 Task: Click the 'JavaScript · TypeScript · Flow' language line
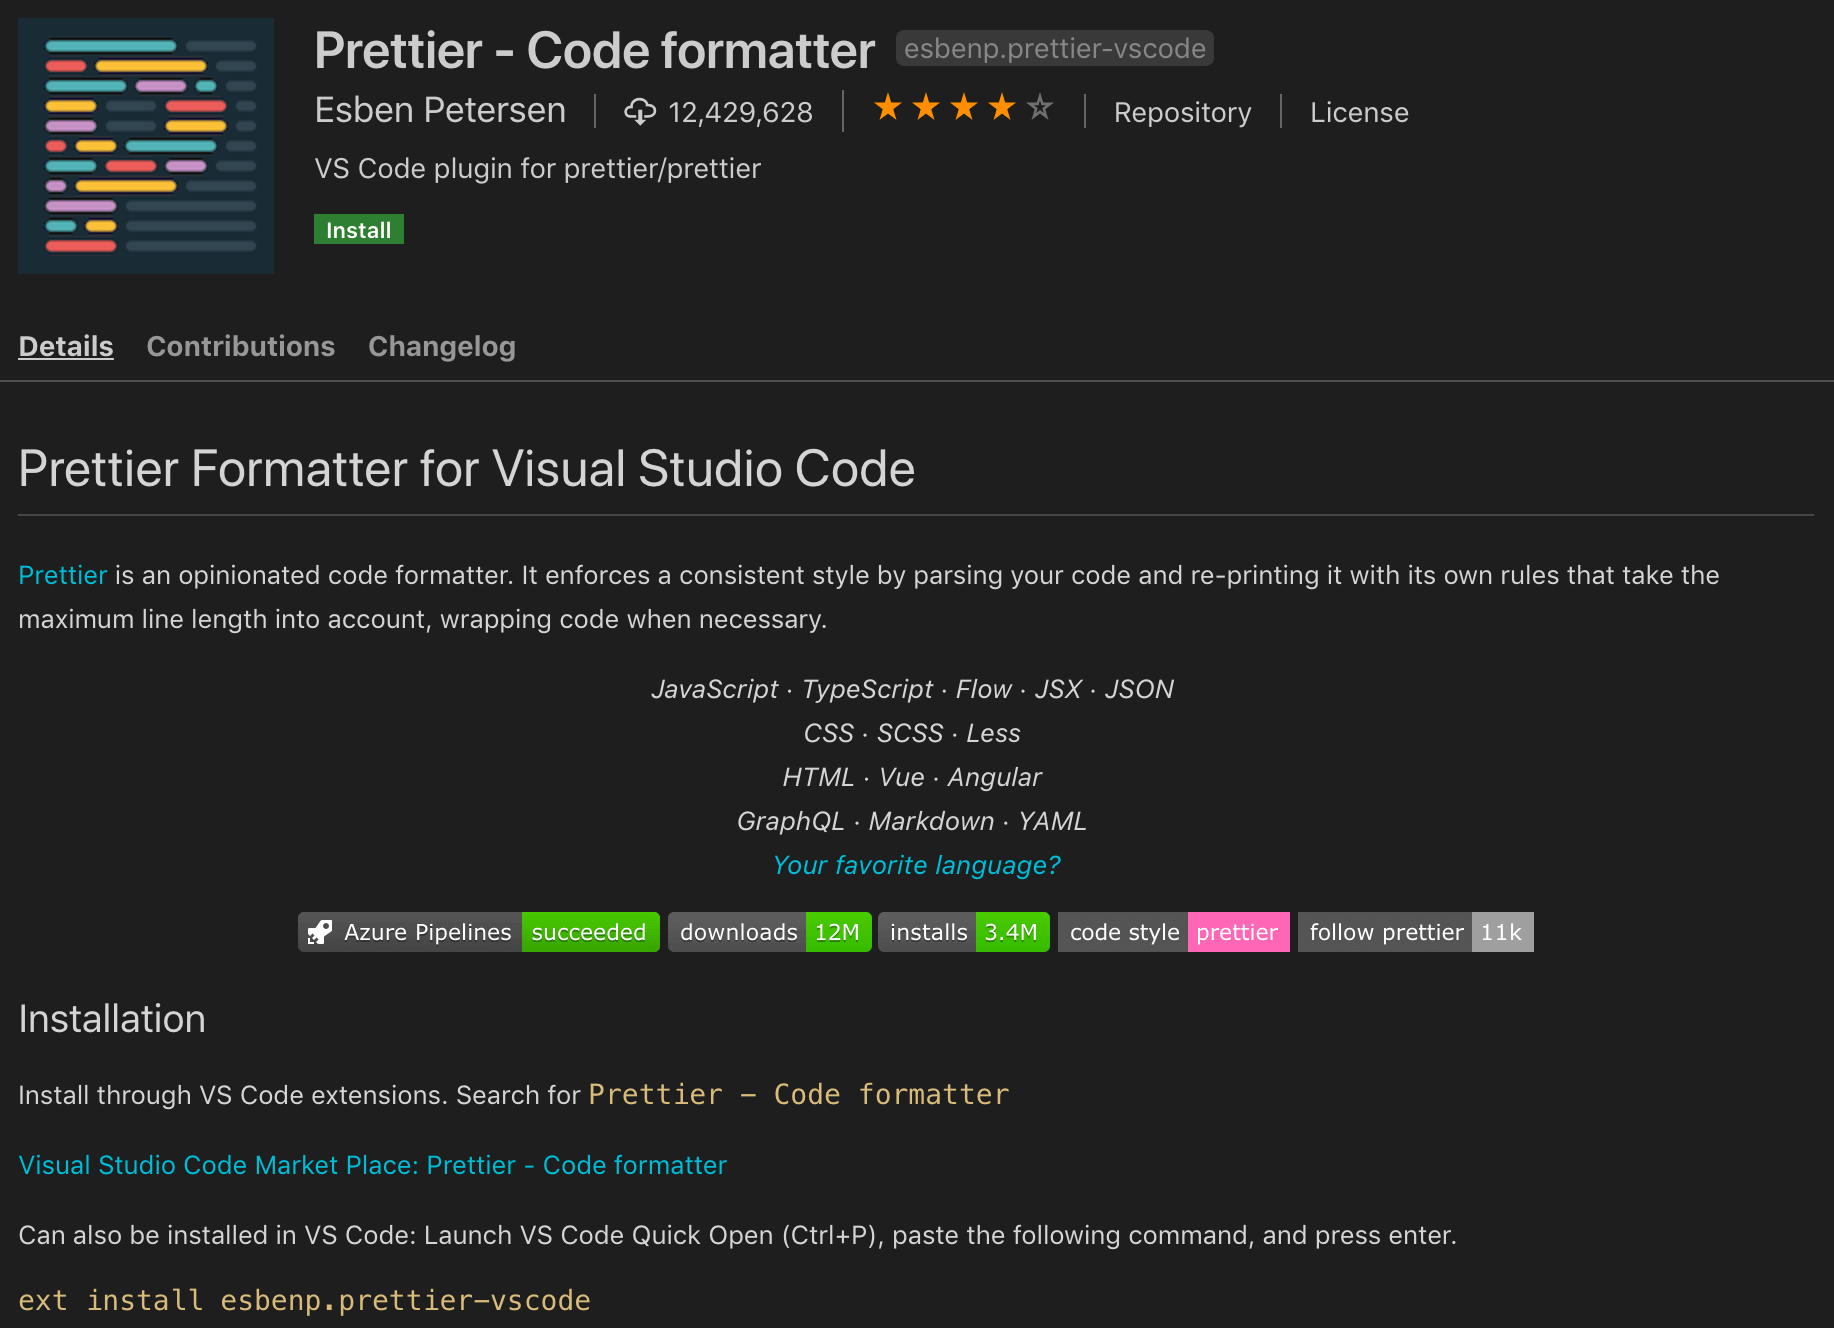click(912, 689)
